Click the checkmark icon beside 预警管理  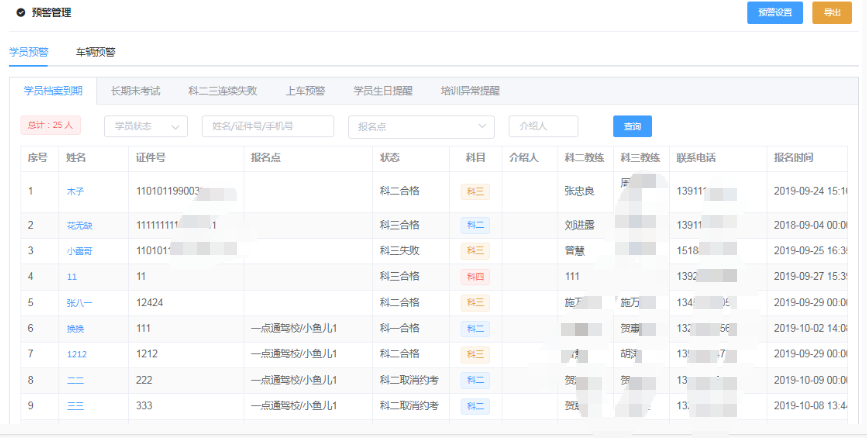point(21,13)
